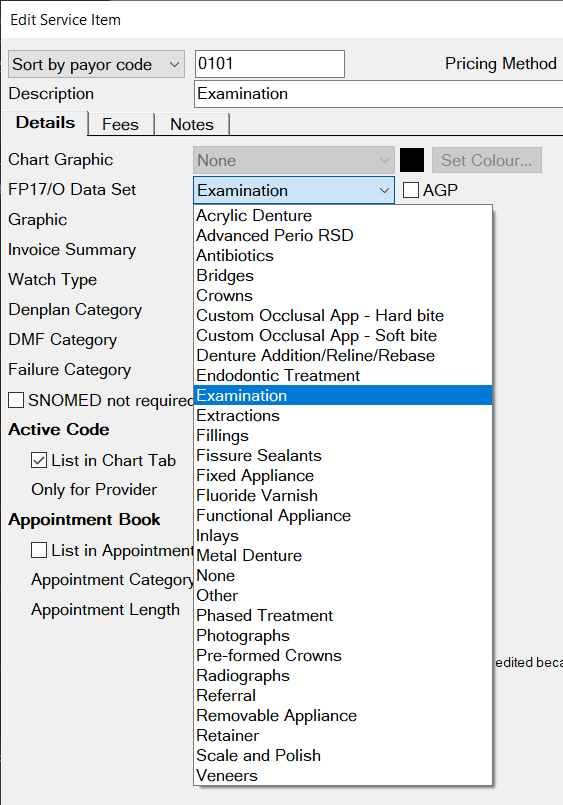Click the payor code field containing 0101
The height and width of the screenshot is (805, 563).
[x=269, y=64]
